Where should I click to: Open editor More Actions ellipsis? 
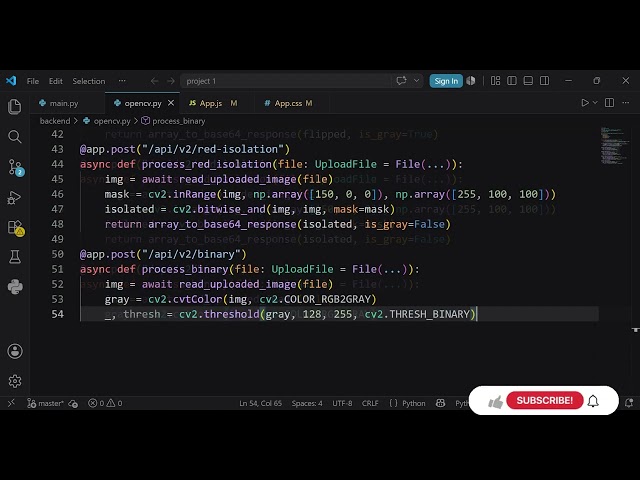tap(626, 103)
